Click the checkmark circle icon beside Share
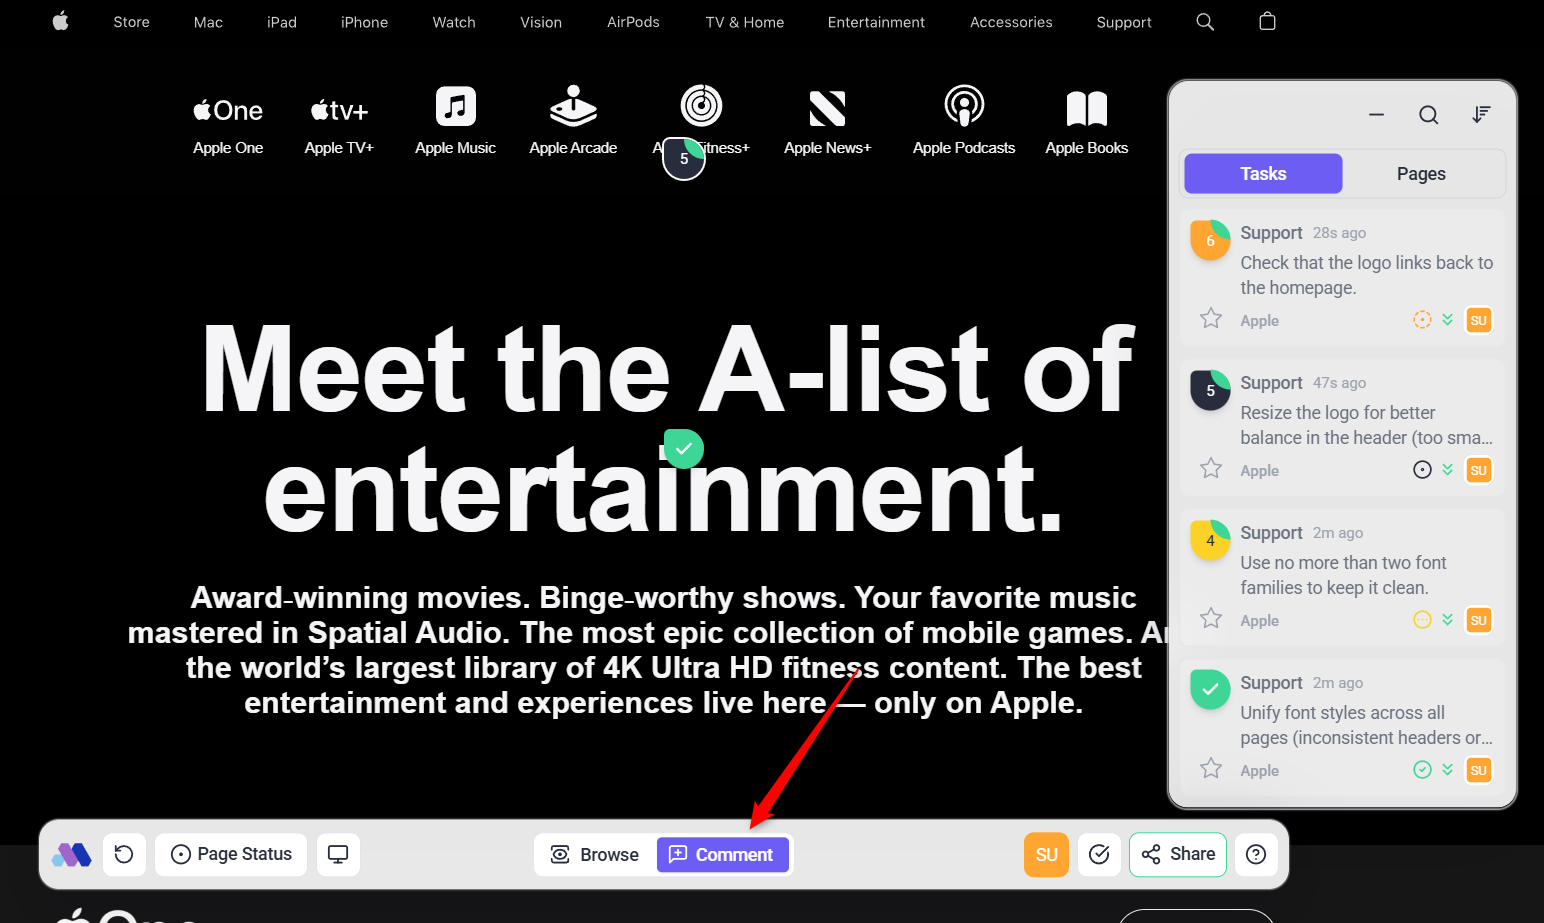The width and height of the screenshot is (1544, 923). (1099, 855)
